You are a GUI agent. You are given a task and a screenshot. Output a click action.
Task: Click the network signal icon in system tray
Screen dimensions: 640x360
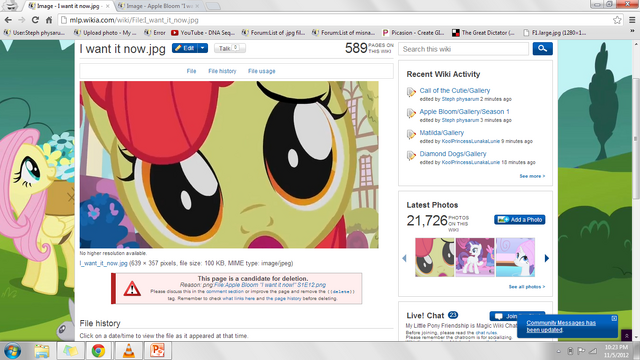(x=593, y=351)
